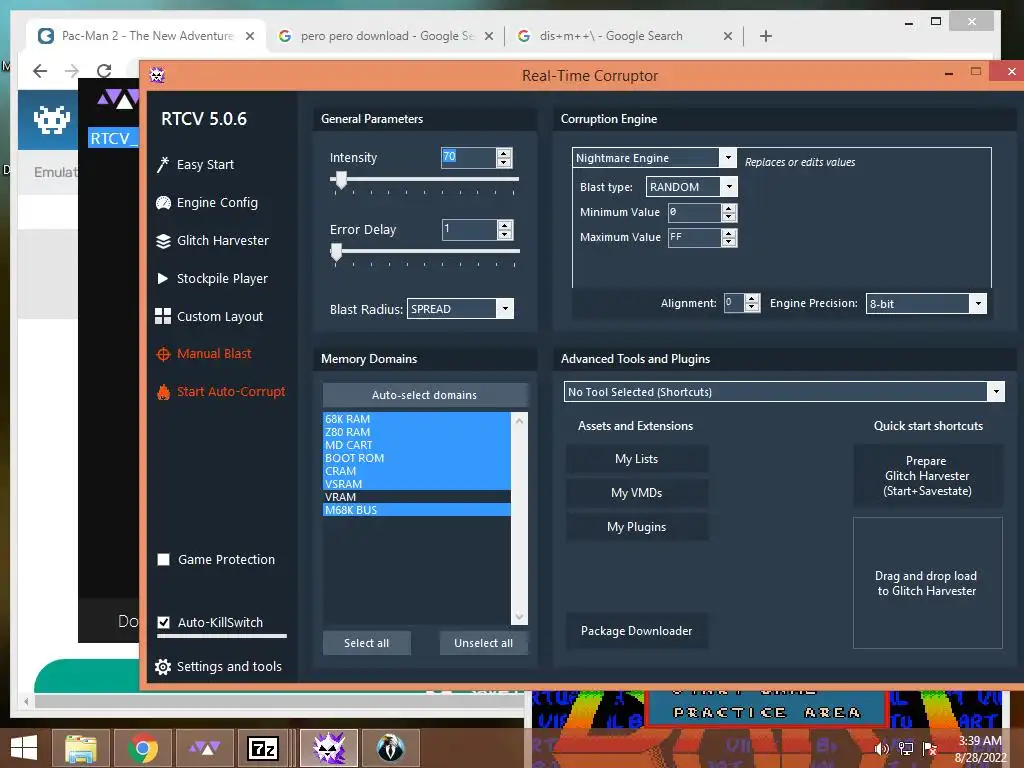1024x768 pixels.
Task: Click Maximum Value FF field
Action: pos(694,238)
